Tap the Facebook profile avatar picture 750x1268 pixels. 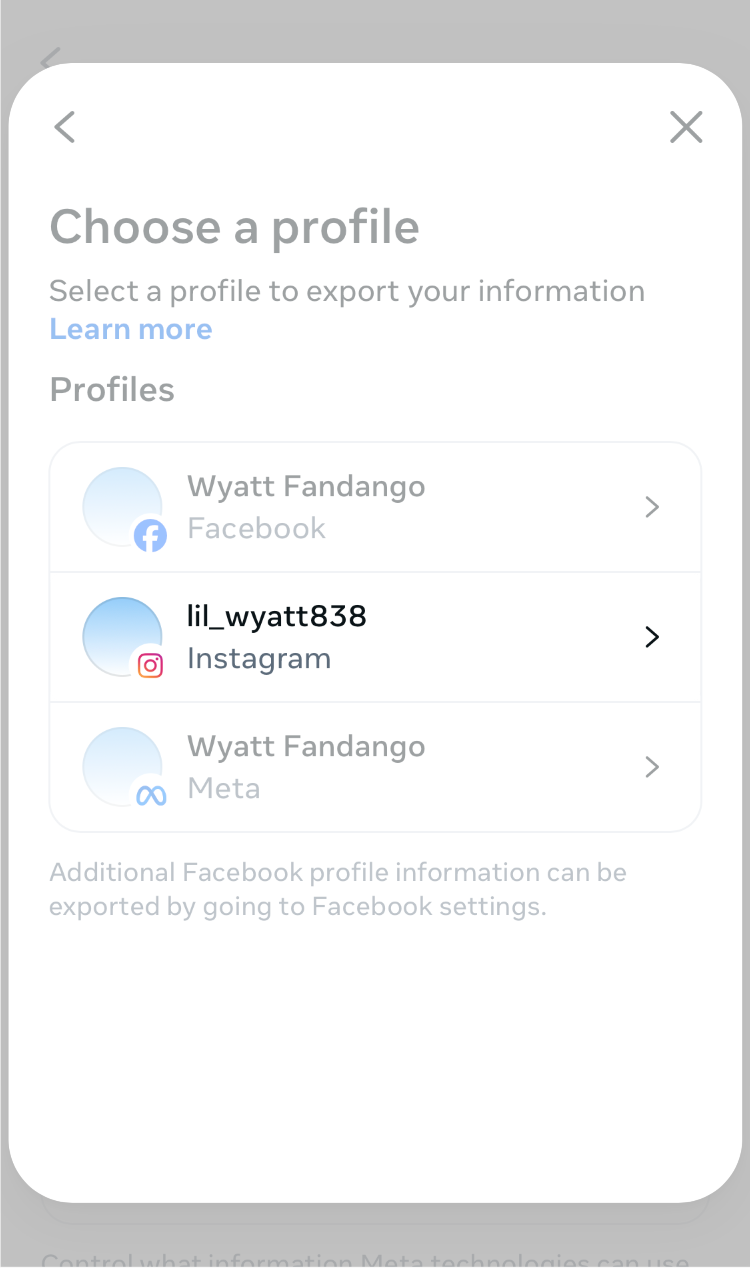(120, 504)
